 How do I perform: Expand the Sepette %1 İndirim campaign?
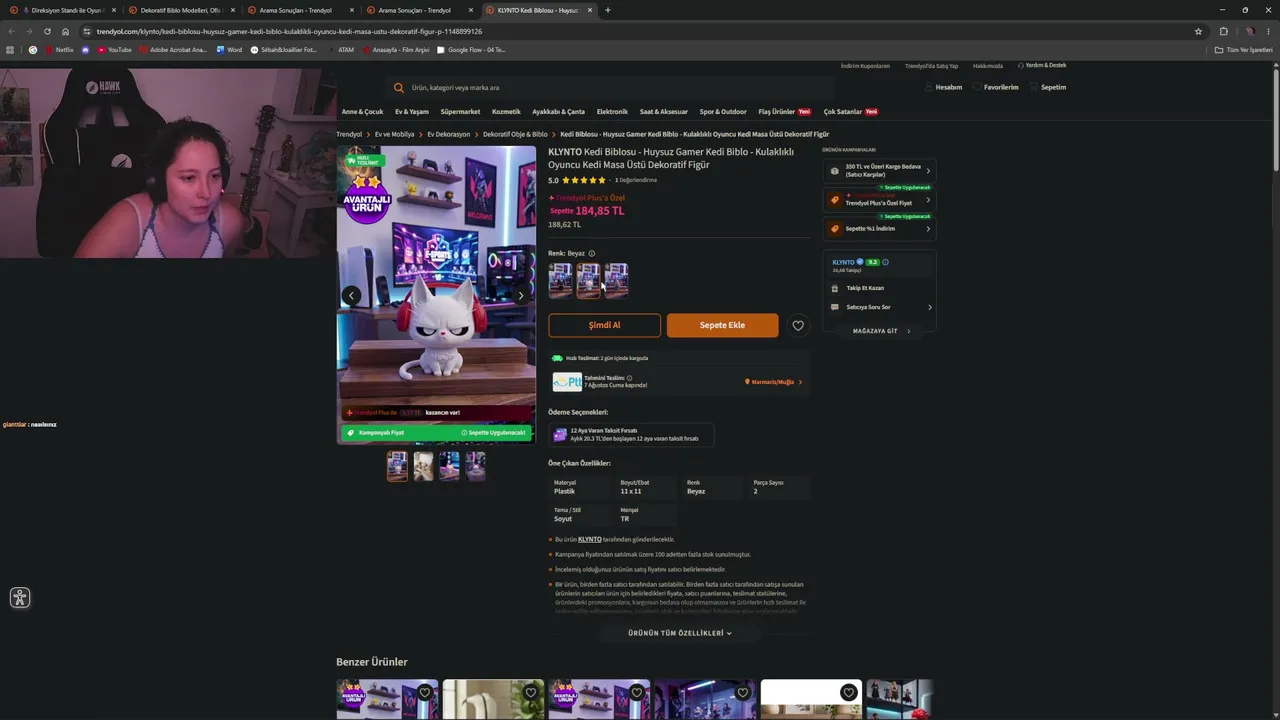[x=879, y=229]
